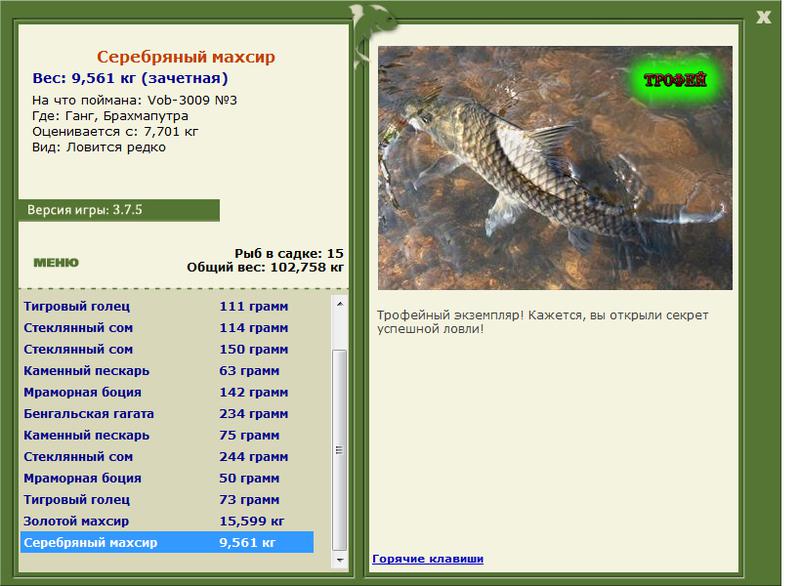Select Стеклянный сом 114 грамм row

click(167, 328)
